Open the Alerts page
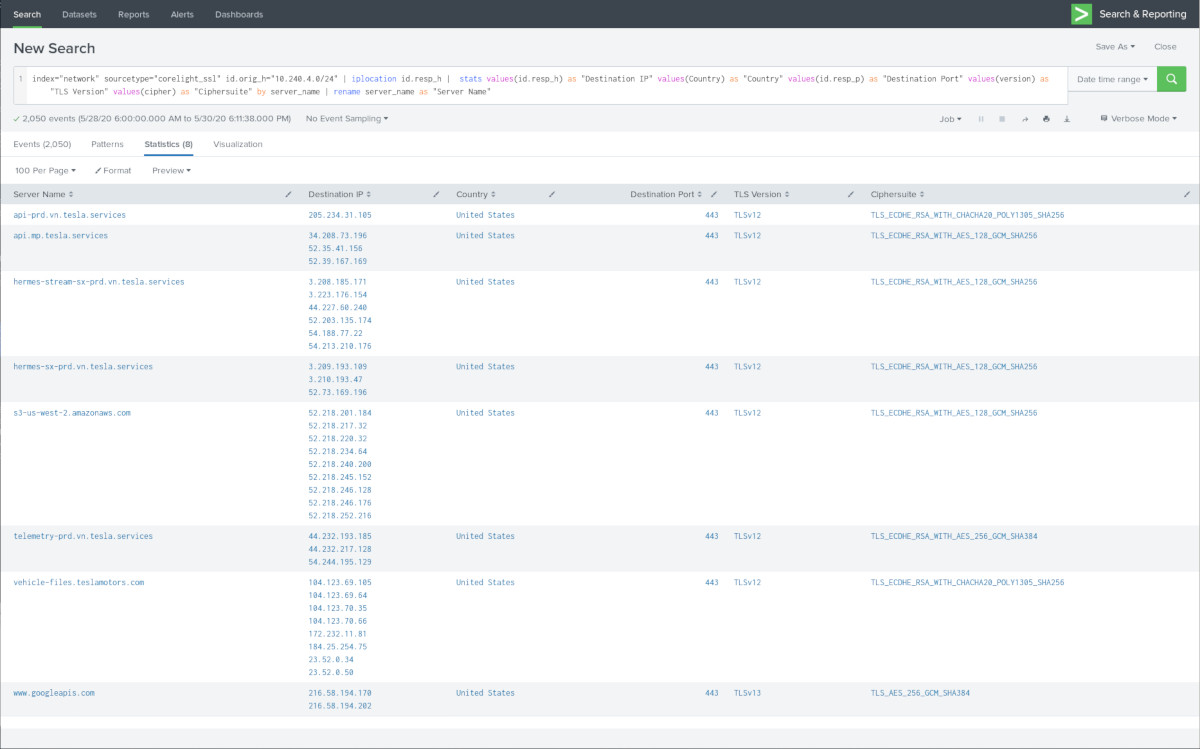 pos(182,15)
